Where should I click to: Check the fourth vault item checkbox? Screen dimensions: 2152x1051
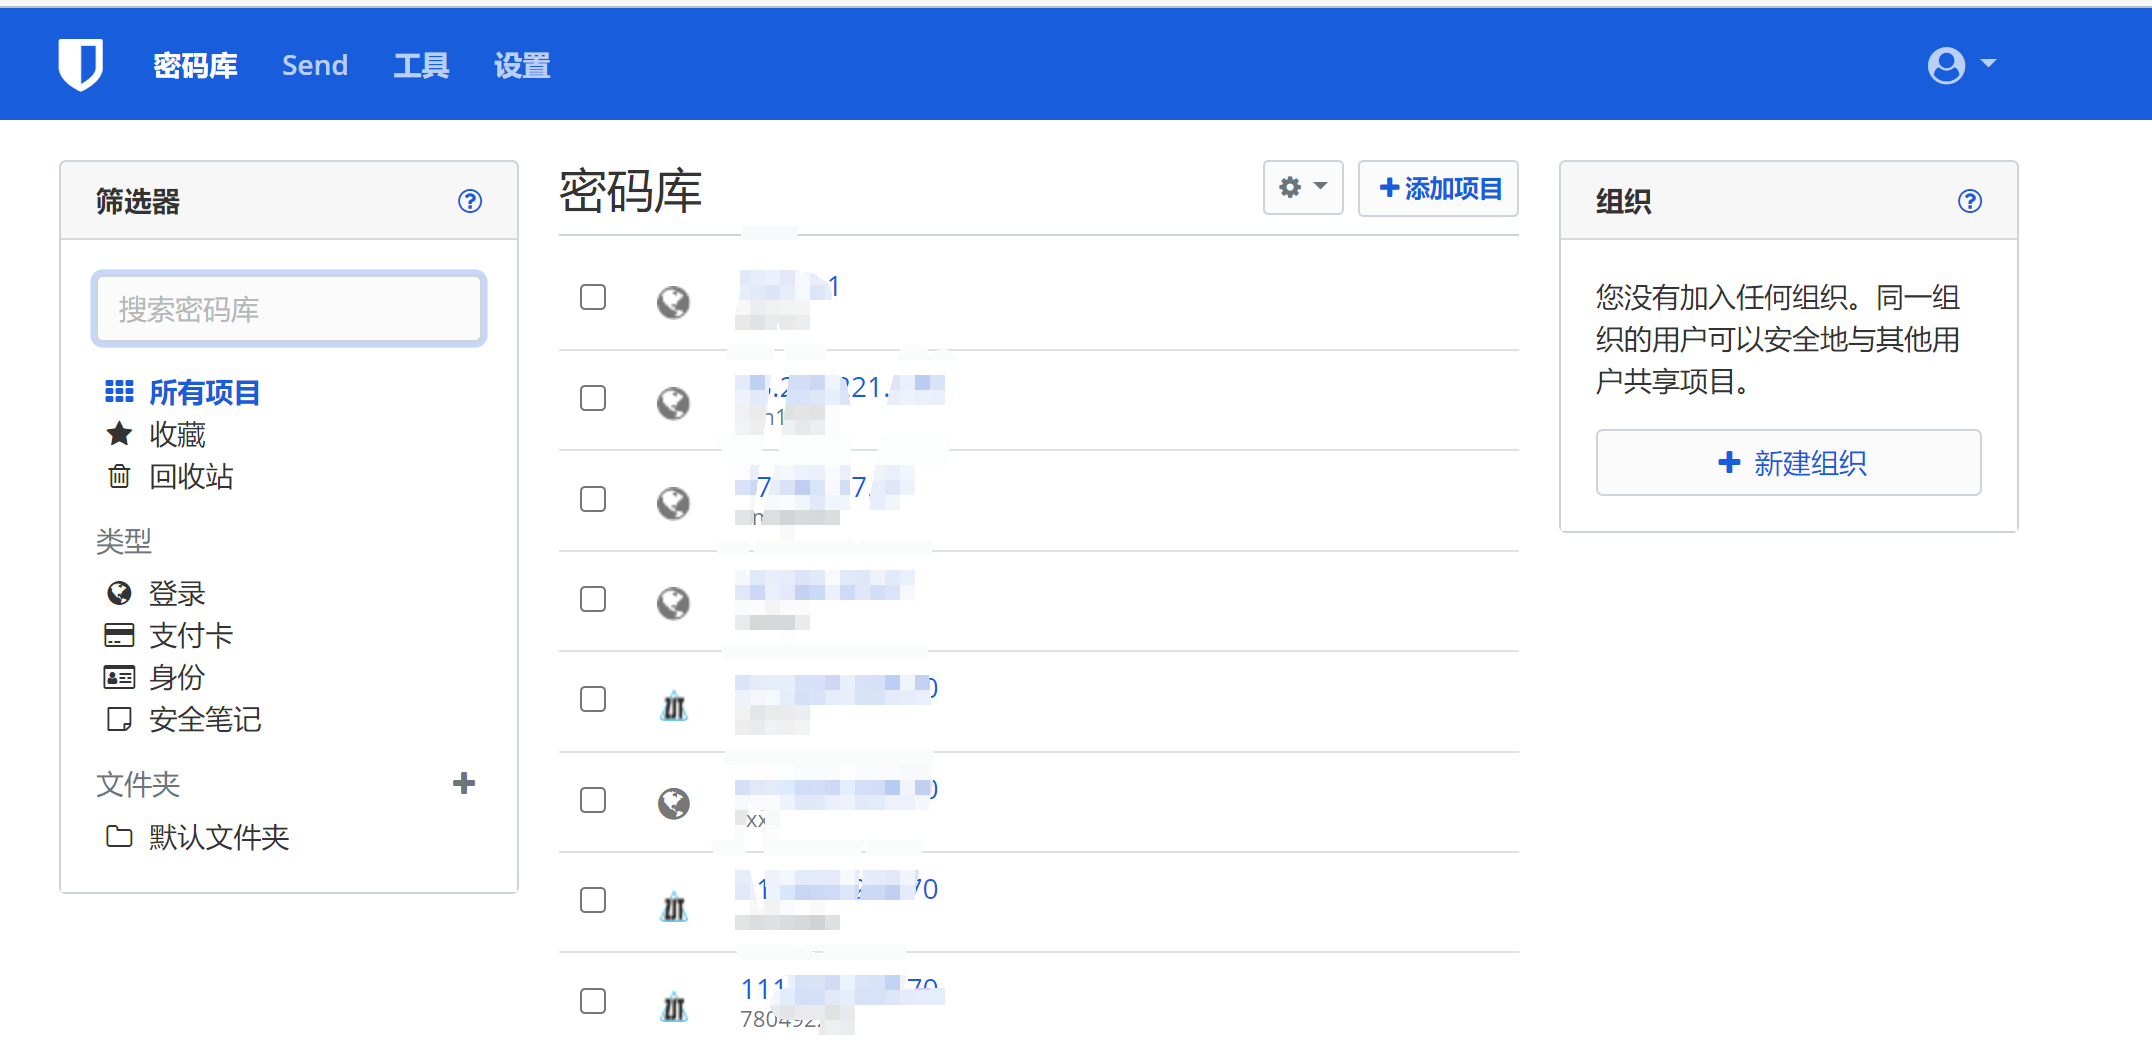tap(593, 599)
